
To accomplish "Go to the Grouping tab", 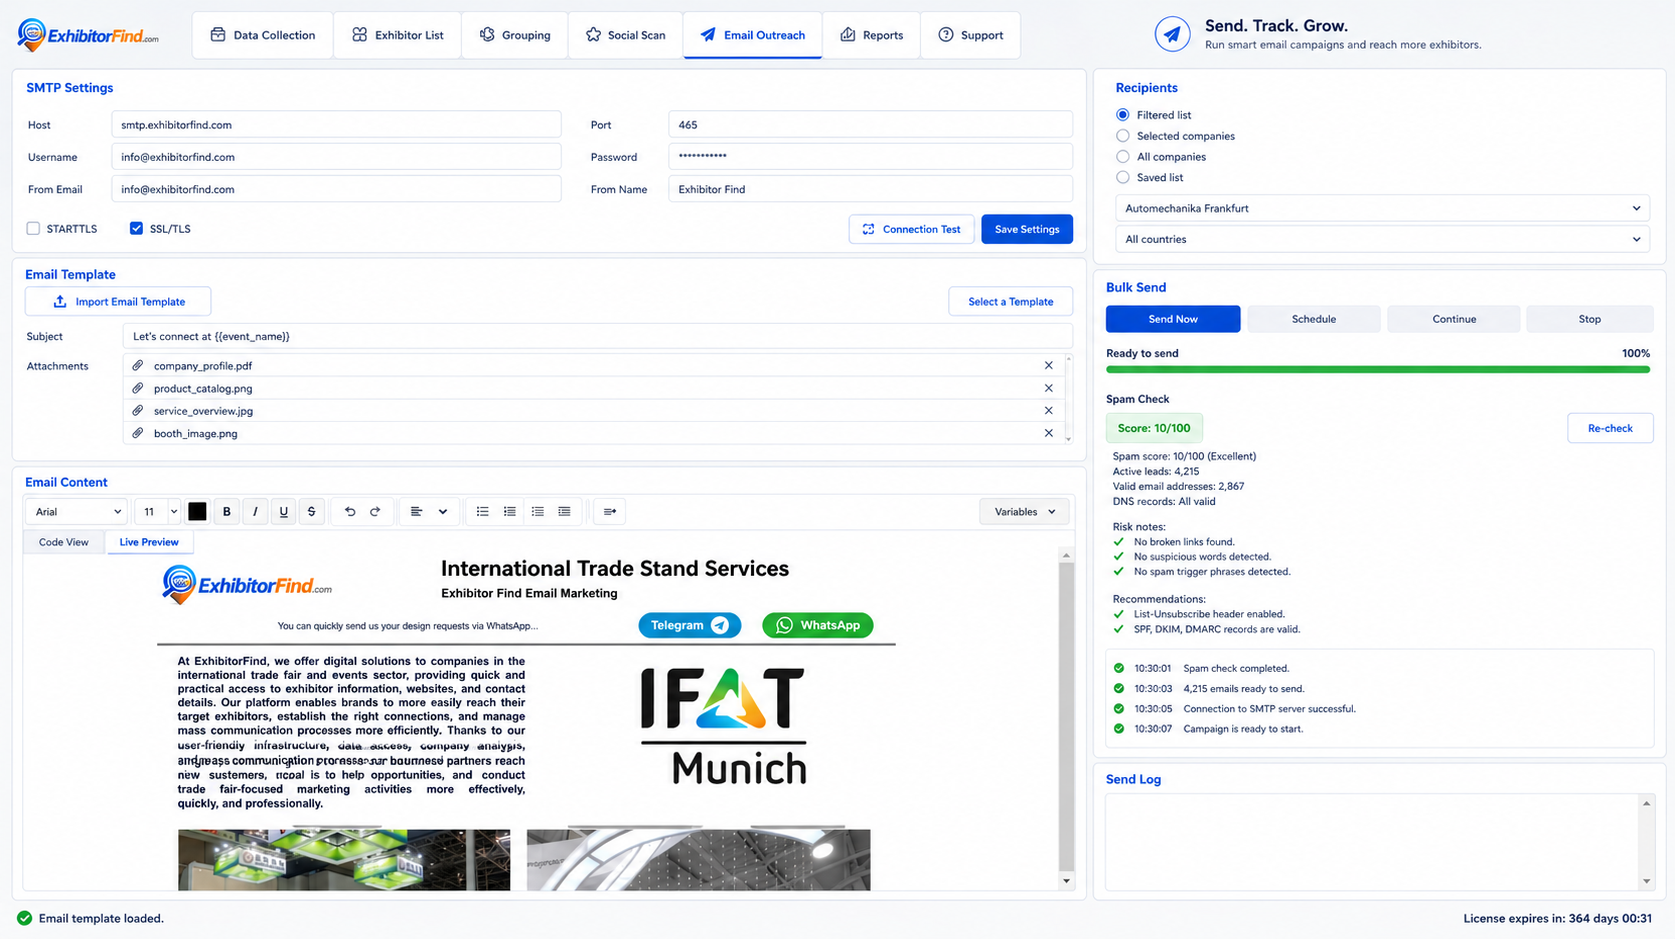I will click(x=515, y=35).
